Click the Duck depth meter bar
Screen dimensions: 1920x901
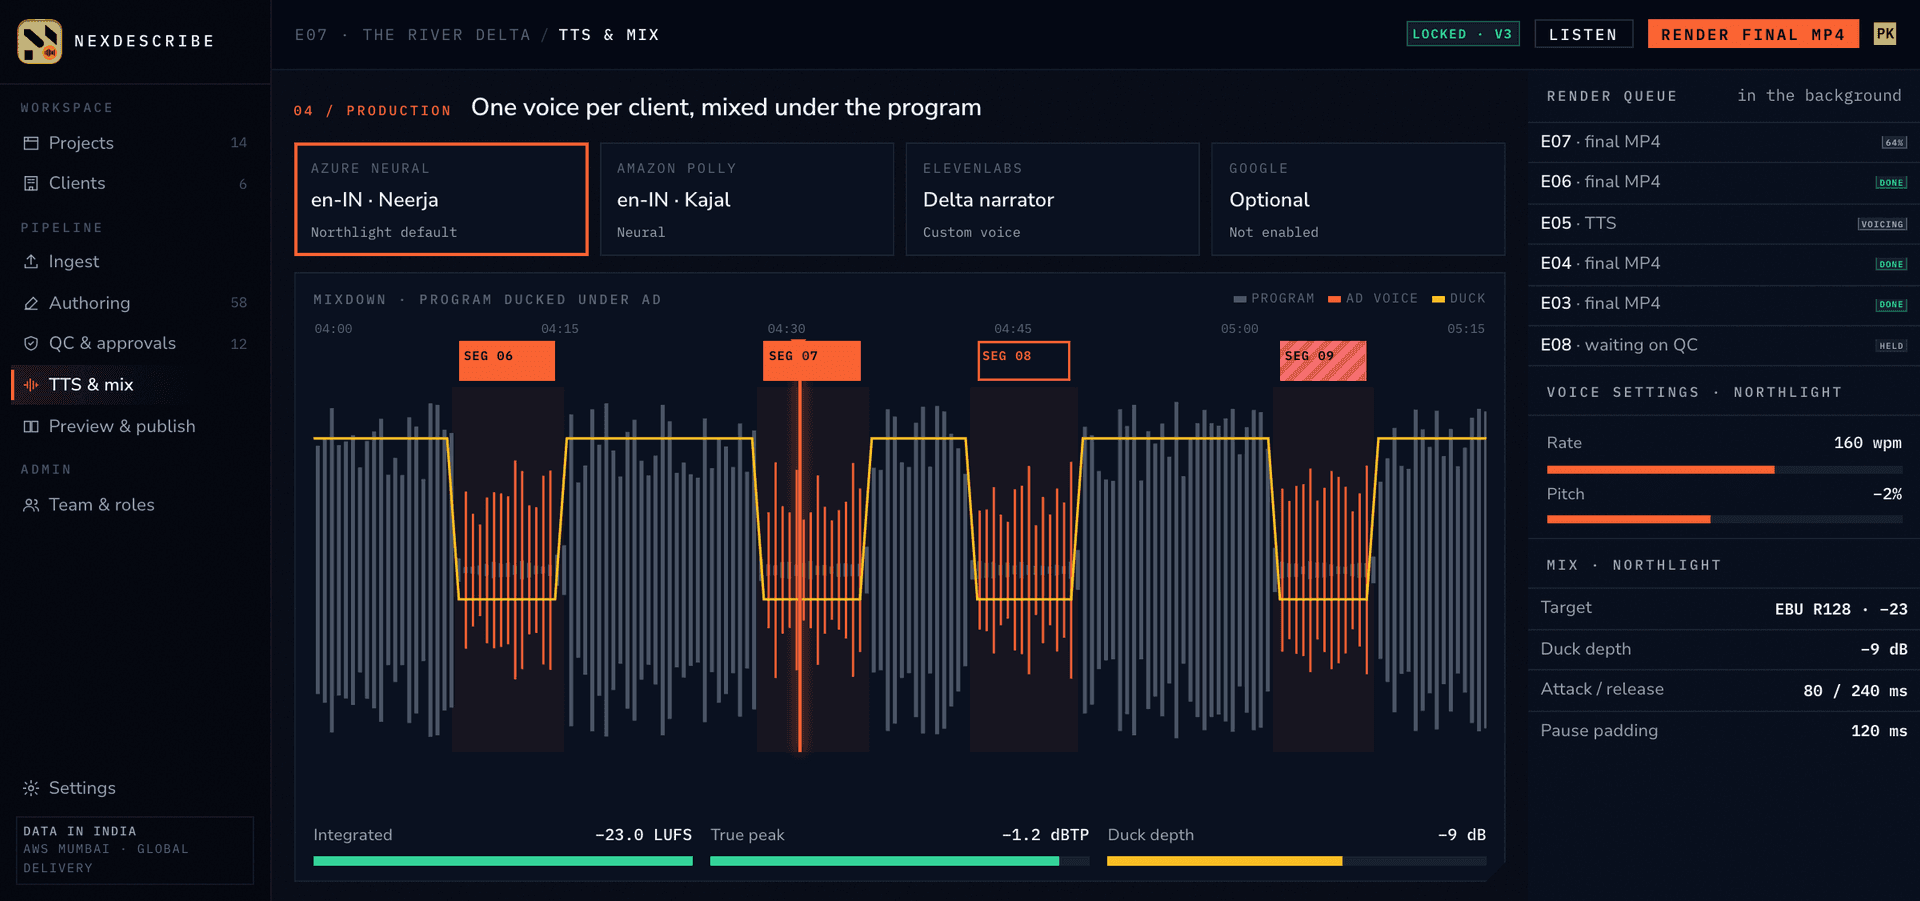[x=1297, y=861]
